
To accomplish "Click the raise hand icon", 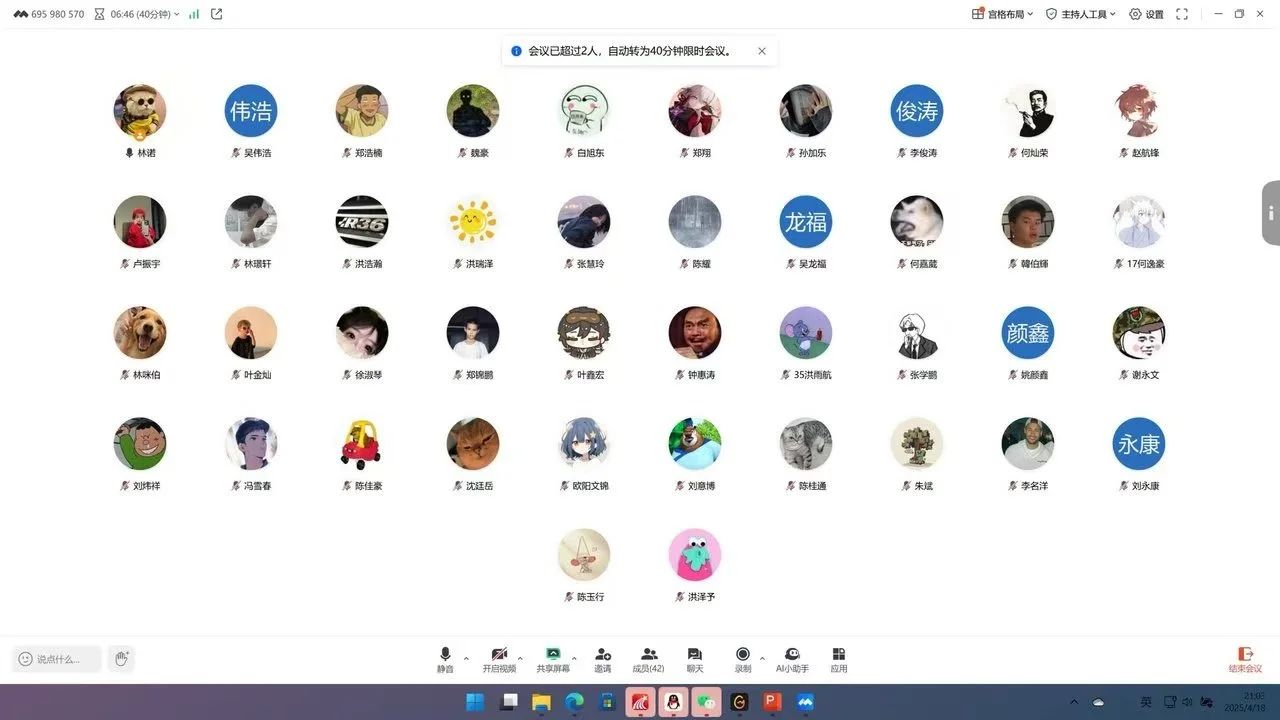I will pyautogui.click(x=121, y=658).
